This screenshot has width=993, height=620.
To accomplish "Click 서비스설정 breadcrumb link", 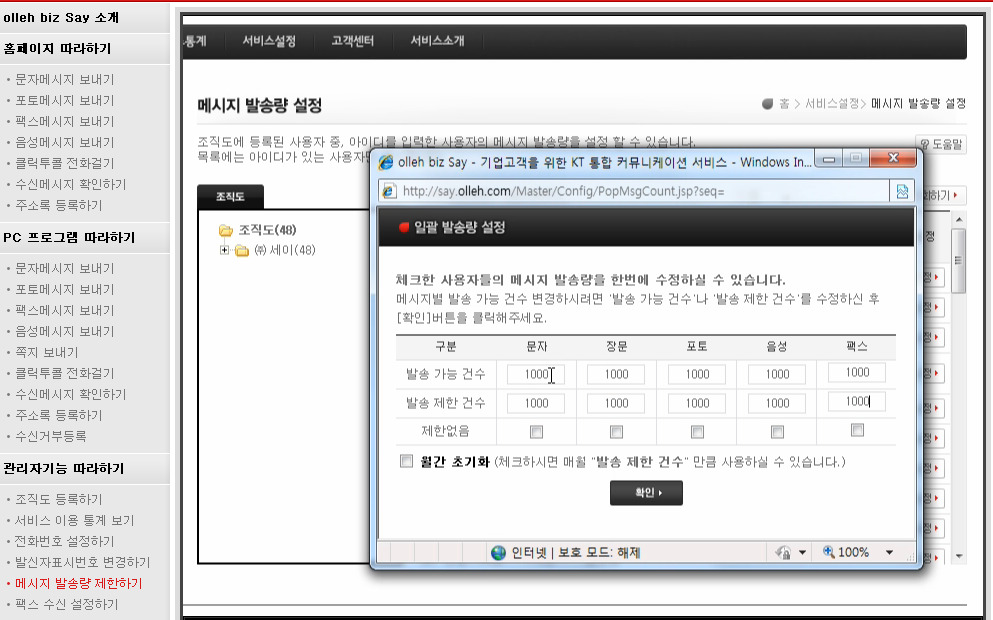I will [x=832, y=103].
